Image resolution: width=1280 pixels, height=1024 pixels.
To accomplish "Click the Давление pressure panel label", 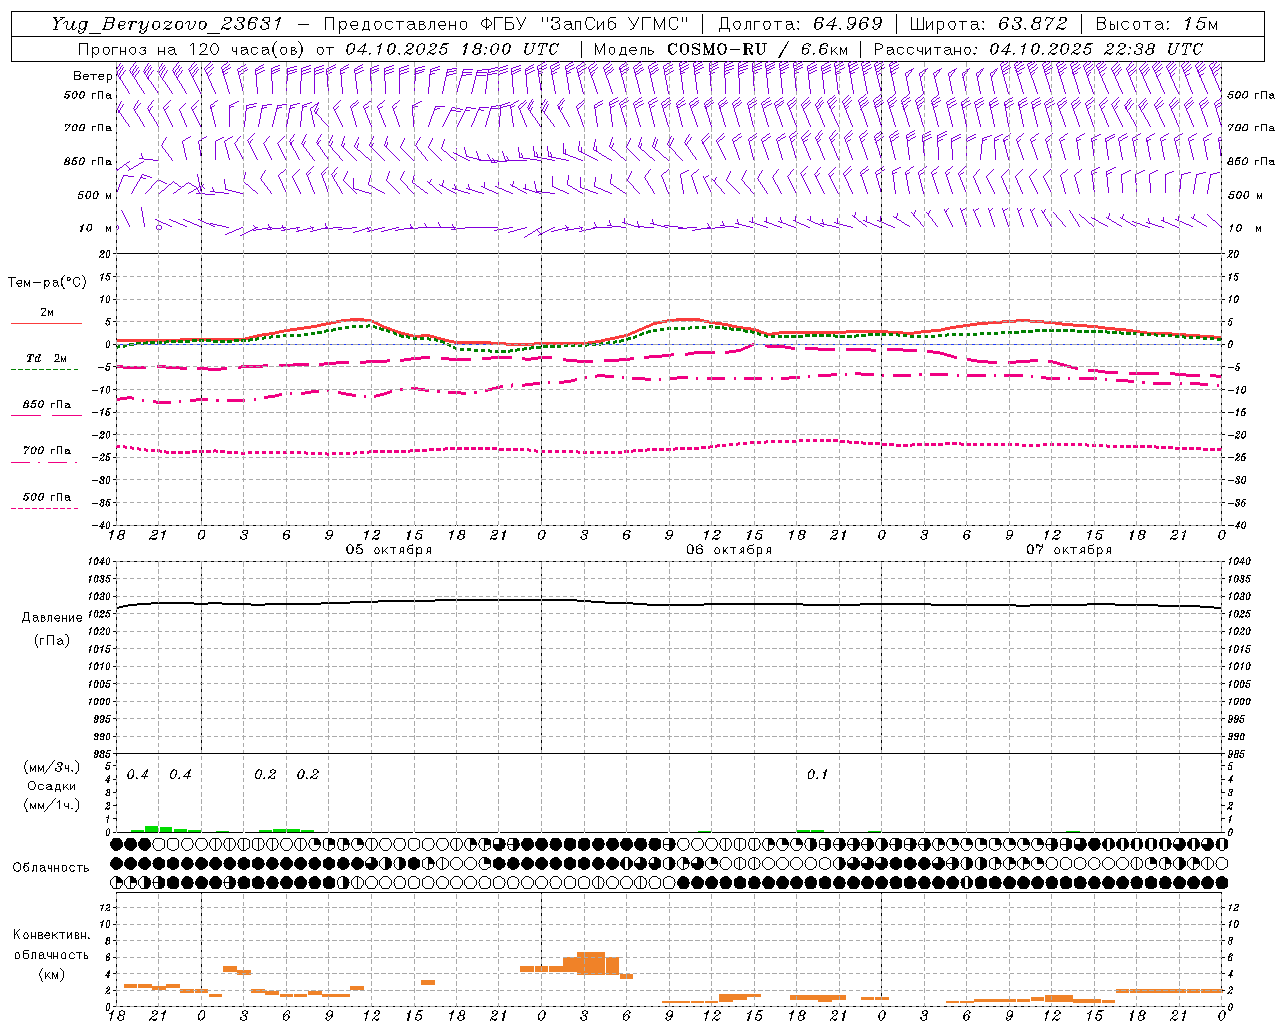I will 52,618.
